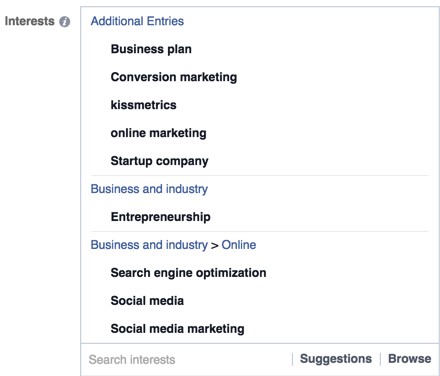
Task: Select the Startup company interest
Action: 159,161
